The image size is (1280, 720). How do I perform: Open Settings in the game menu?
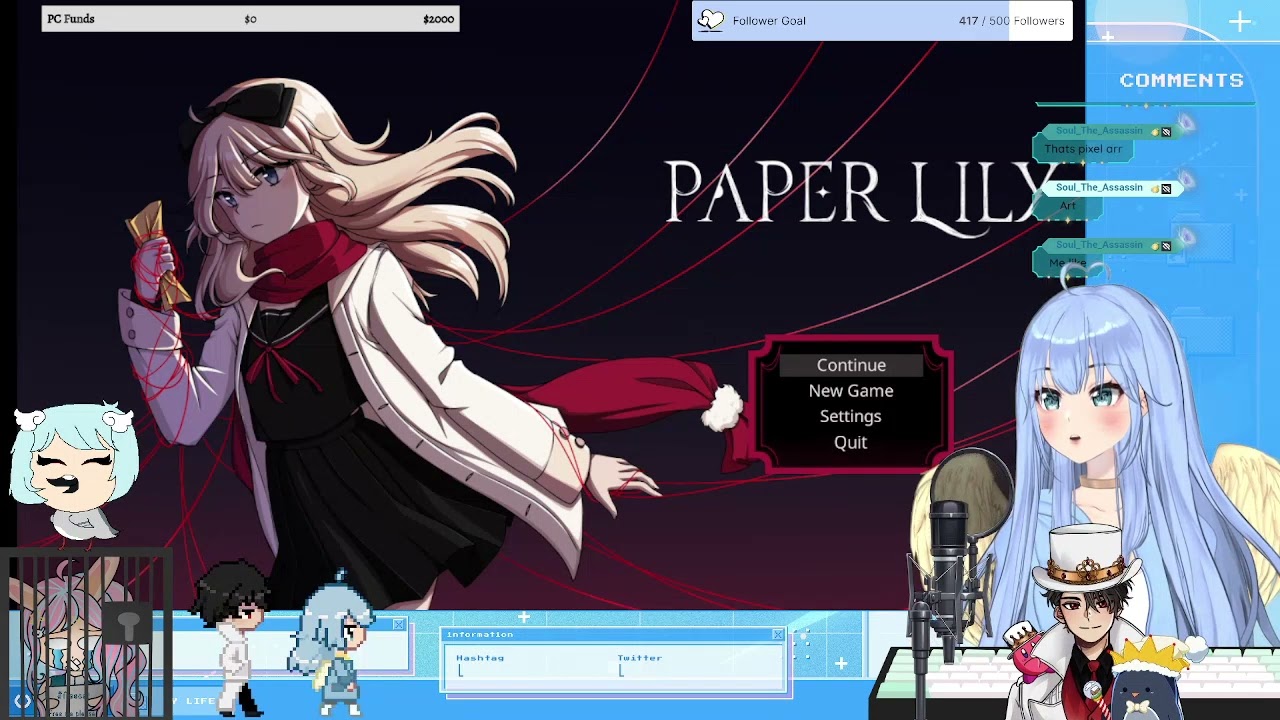pyautogui.click(x=851, y=416)
